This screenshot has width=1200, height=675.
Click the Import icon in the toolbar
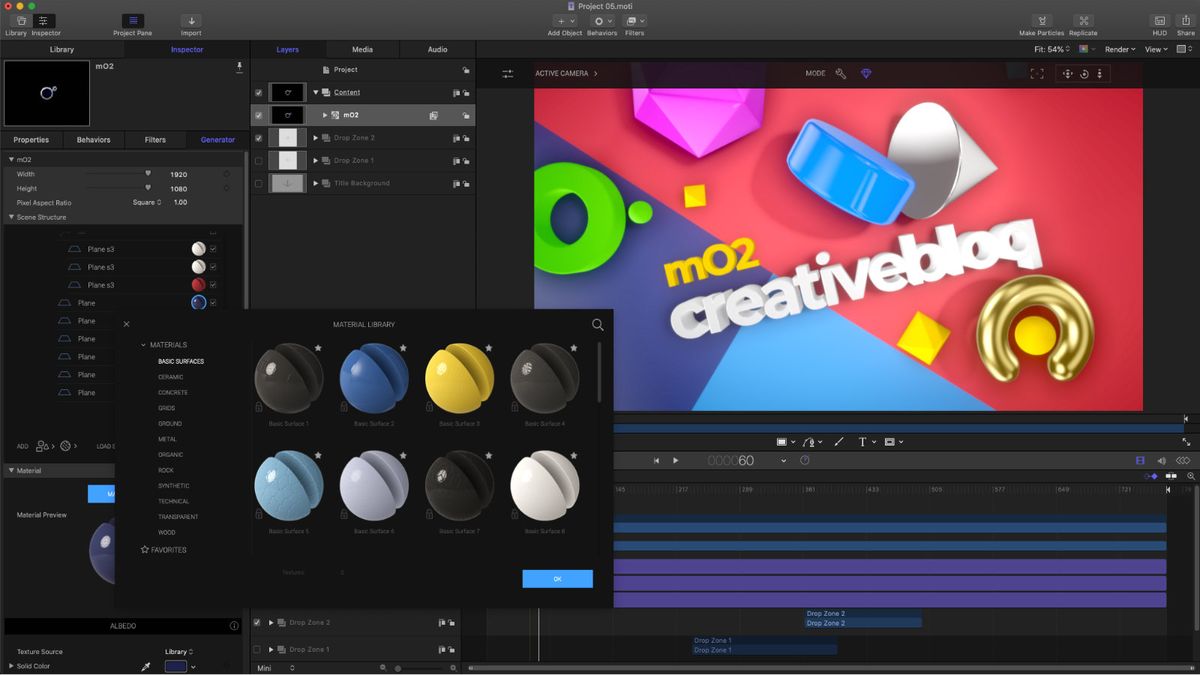(x=190, y=22)
